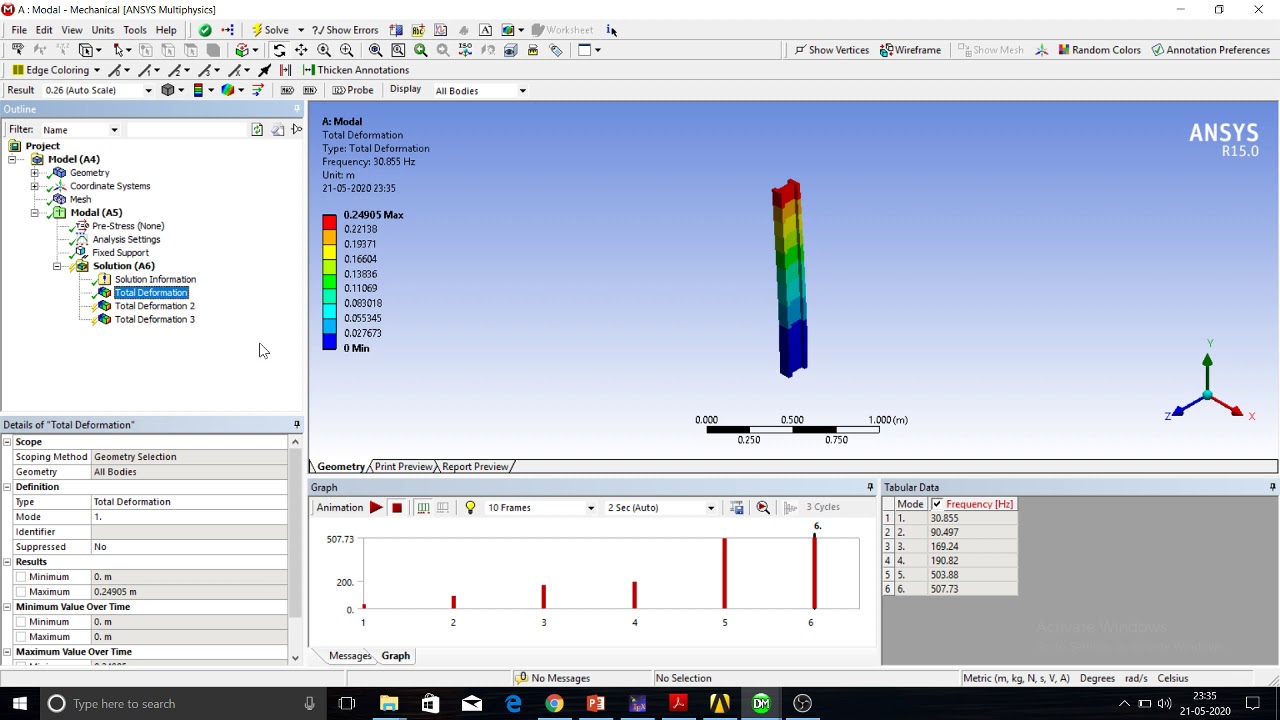The image size is (1280, 720).
Task: Click the contour legend color bands icon
Action: (198, 90)
